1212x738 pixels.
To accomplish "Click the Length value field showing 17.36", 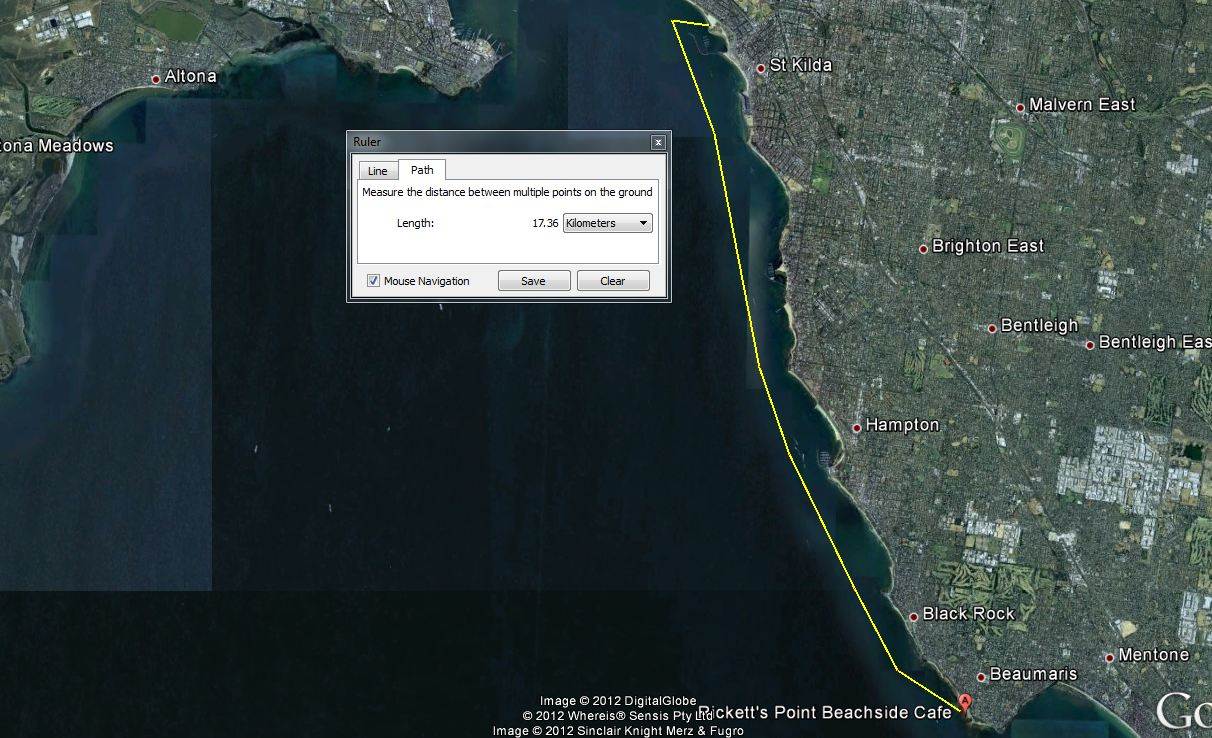I will pos(547,222).
